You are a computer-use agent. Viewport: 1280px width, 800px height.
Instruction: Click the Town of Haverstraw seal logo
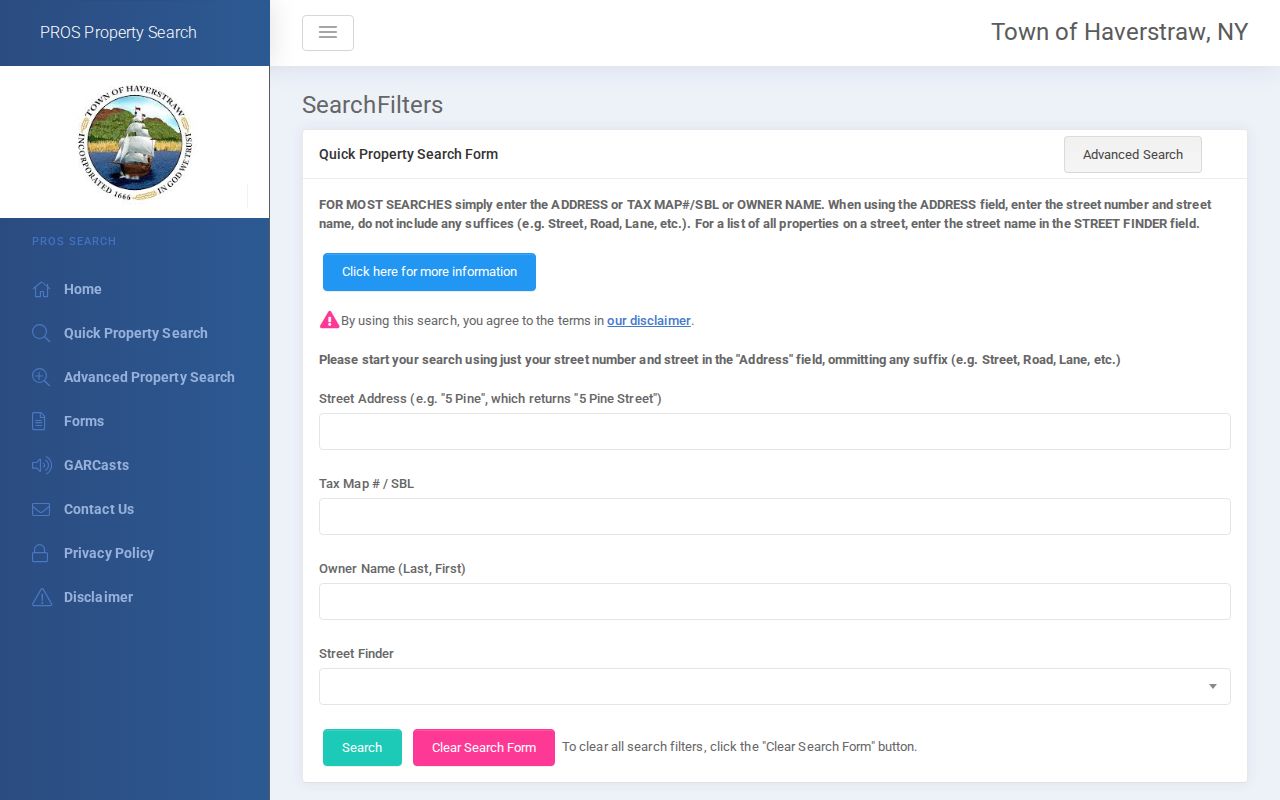tap(135, 142)
